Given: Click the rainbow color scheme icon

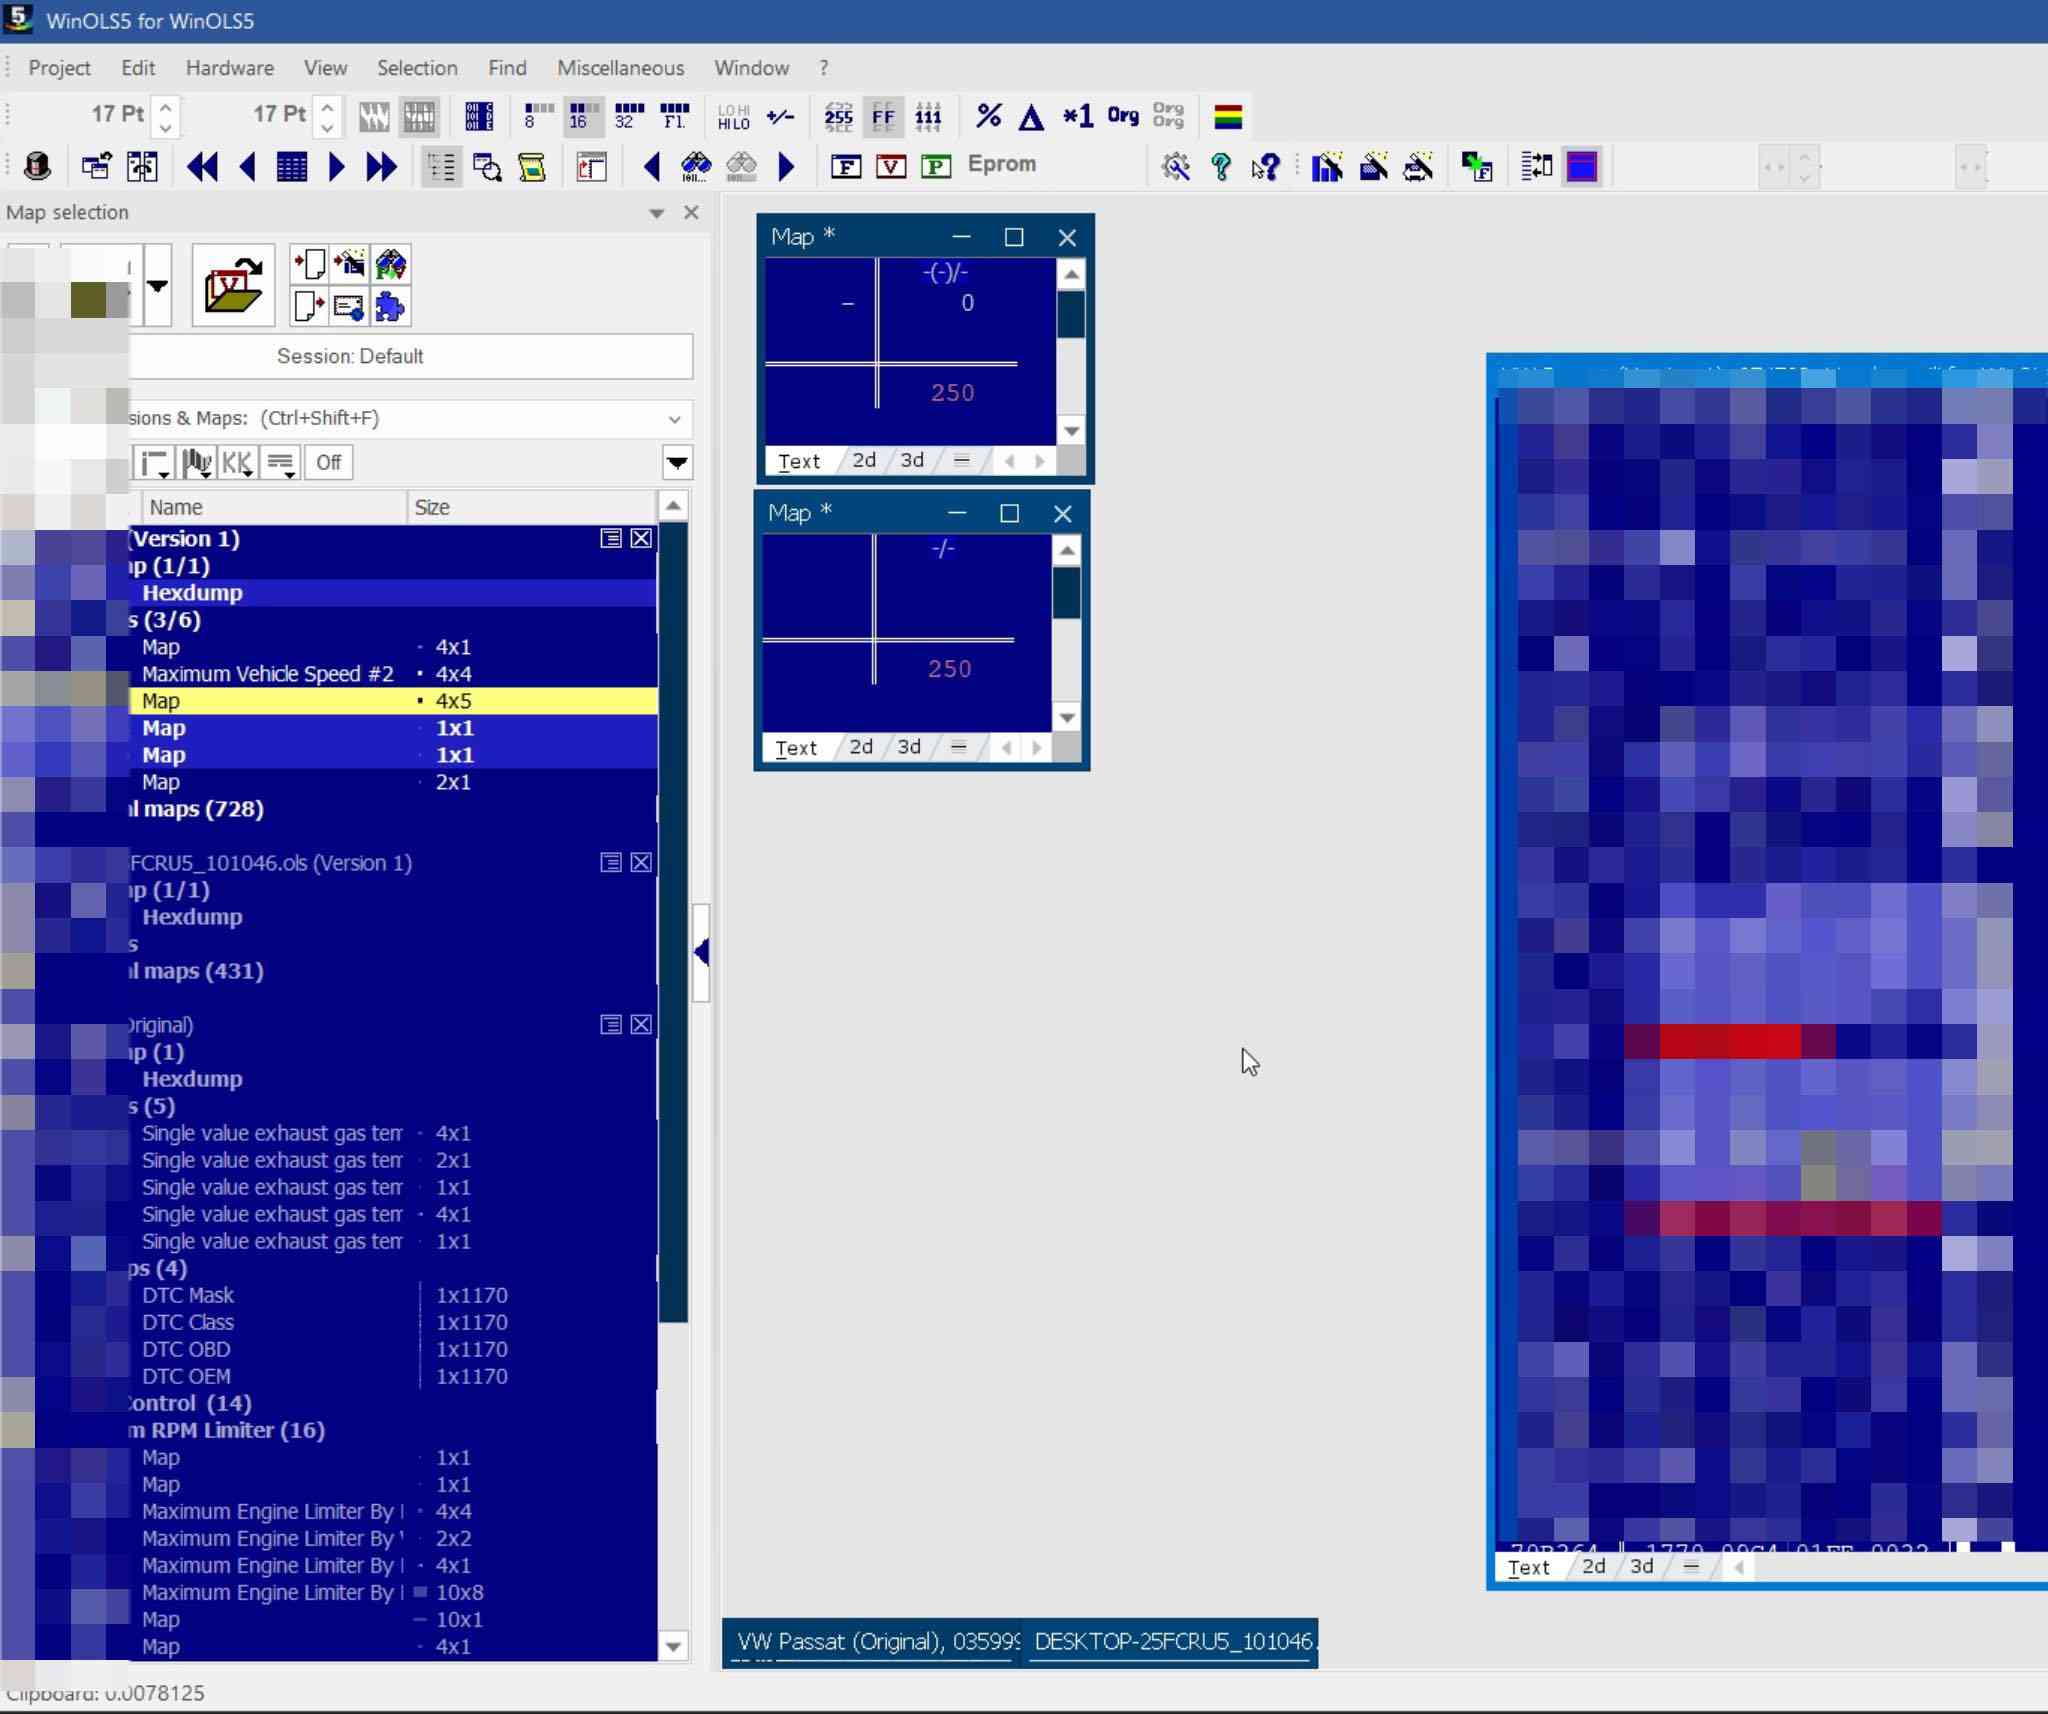Looking at the screenshot, I should tap(1228, 116).
